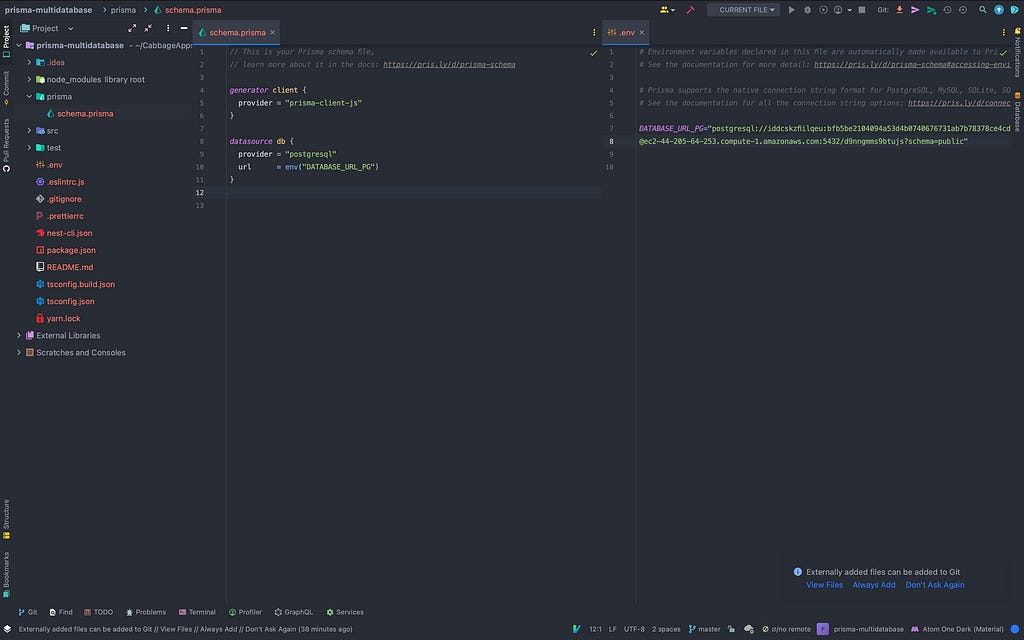Image resolution: width=1024 pixels, height=640 pixels.
Task: Click the Debug bug icon
Action: (x=807, y=10)
